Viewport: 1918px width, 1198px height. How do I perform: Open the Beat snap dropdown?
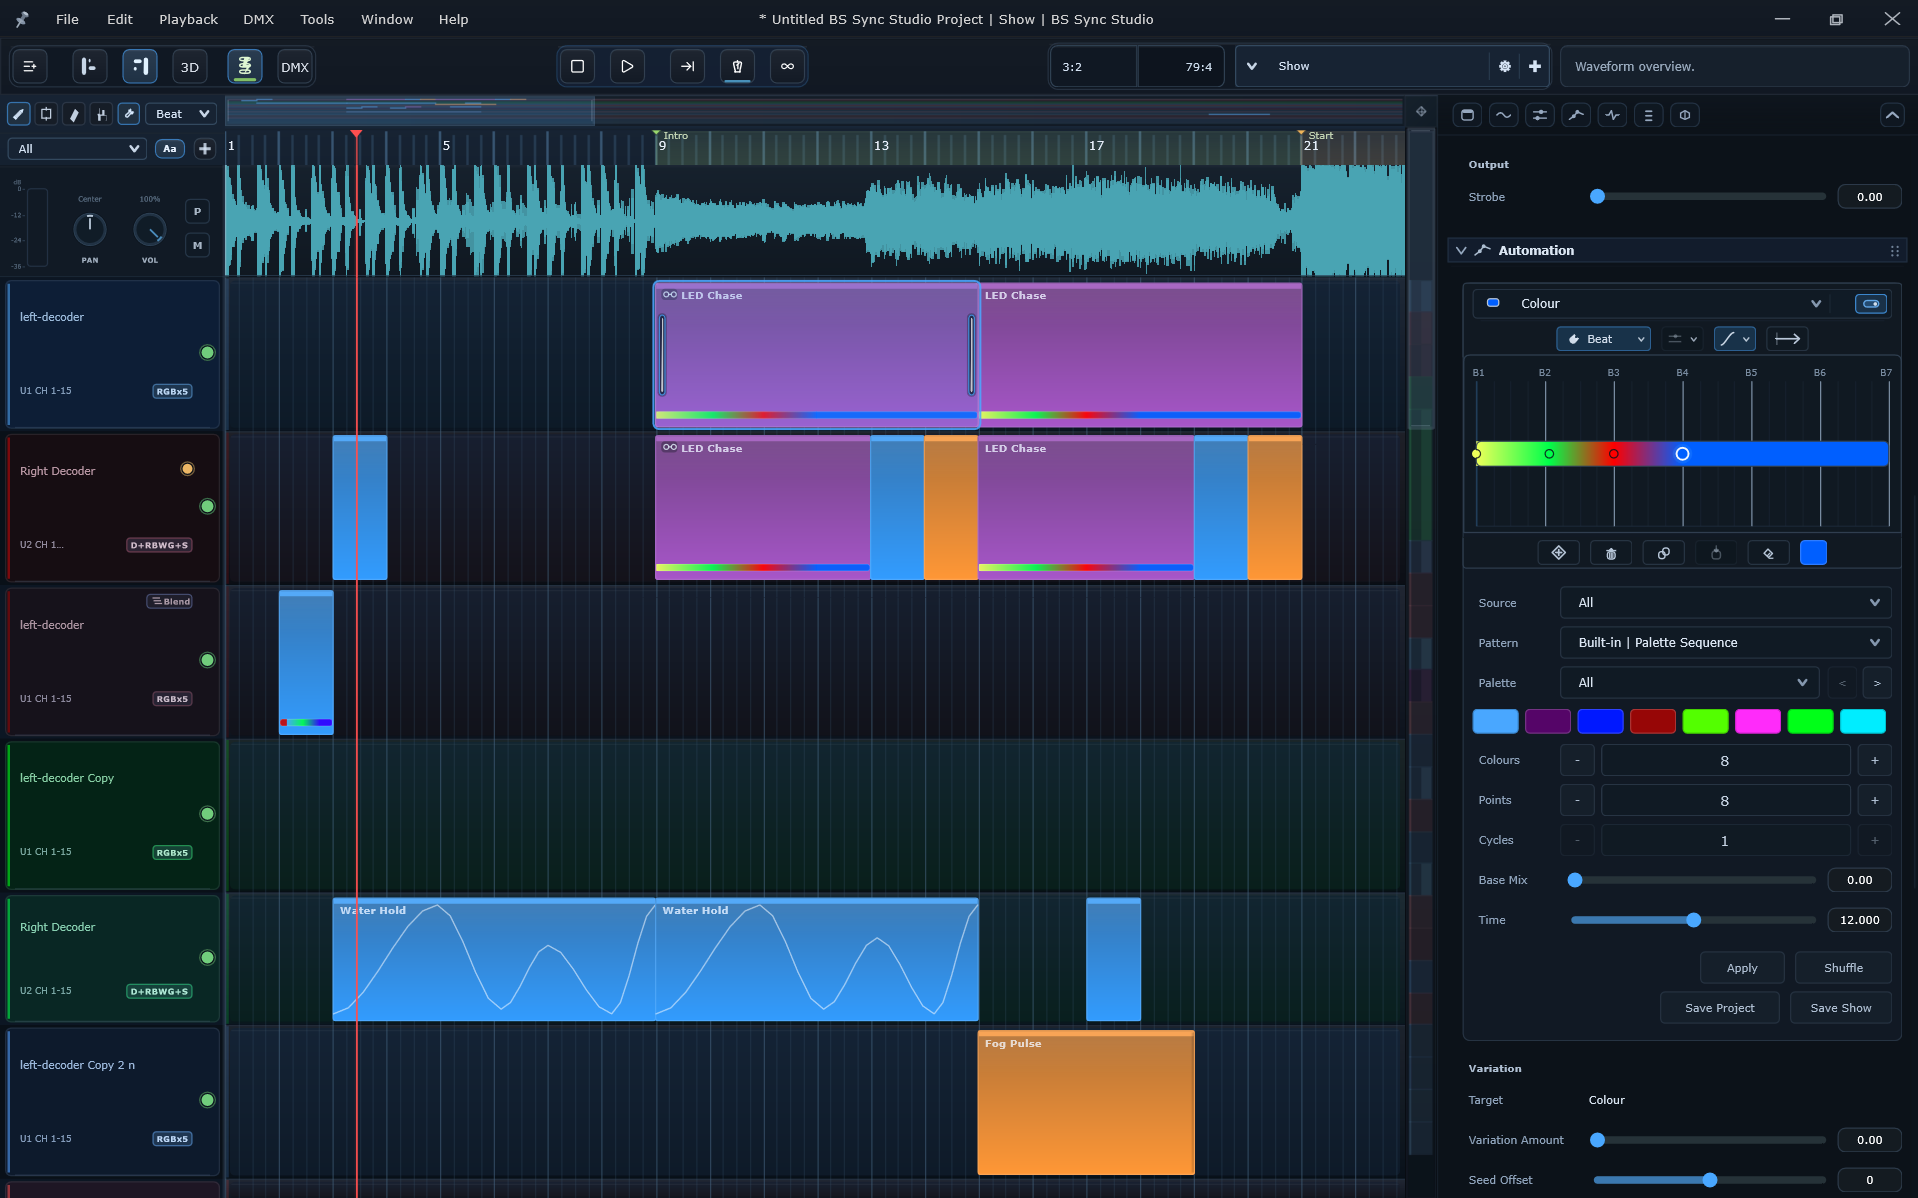tap(182, 114)
